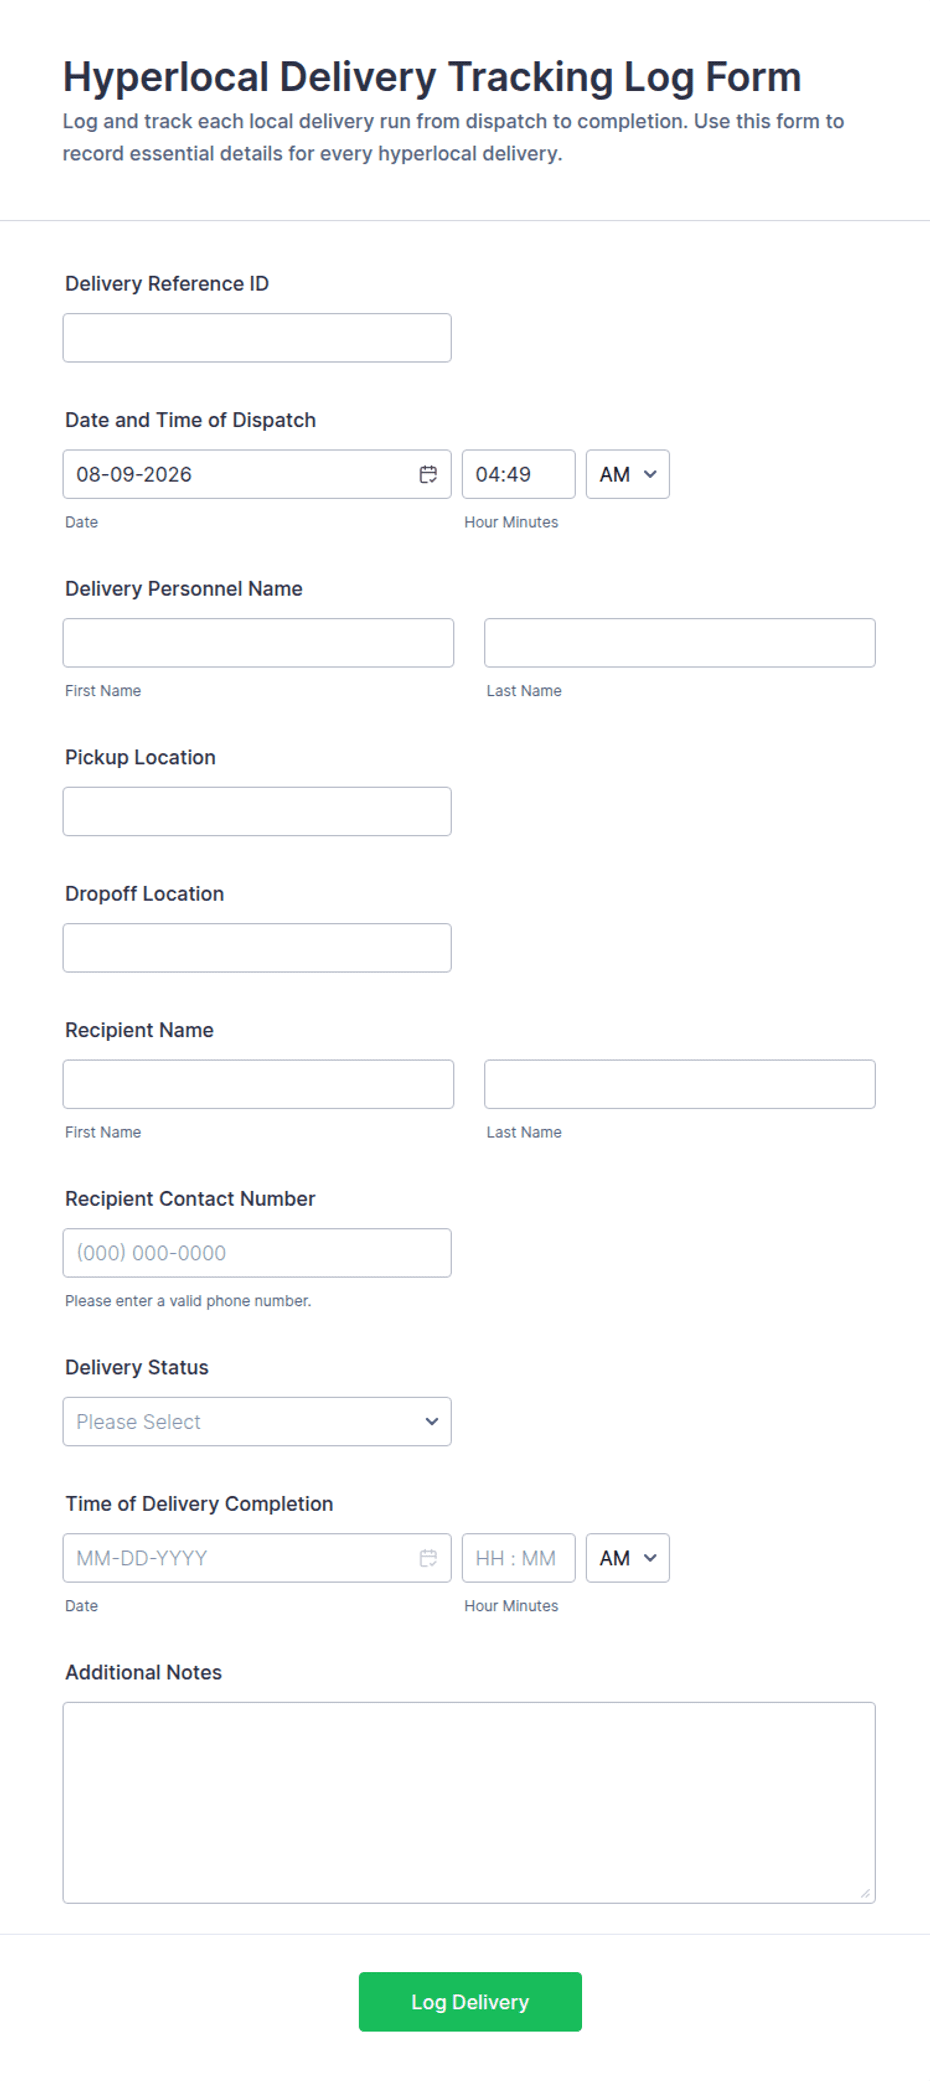
Task: Click the Dropoff Location input
Action: [257, 948]
